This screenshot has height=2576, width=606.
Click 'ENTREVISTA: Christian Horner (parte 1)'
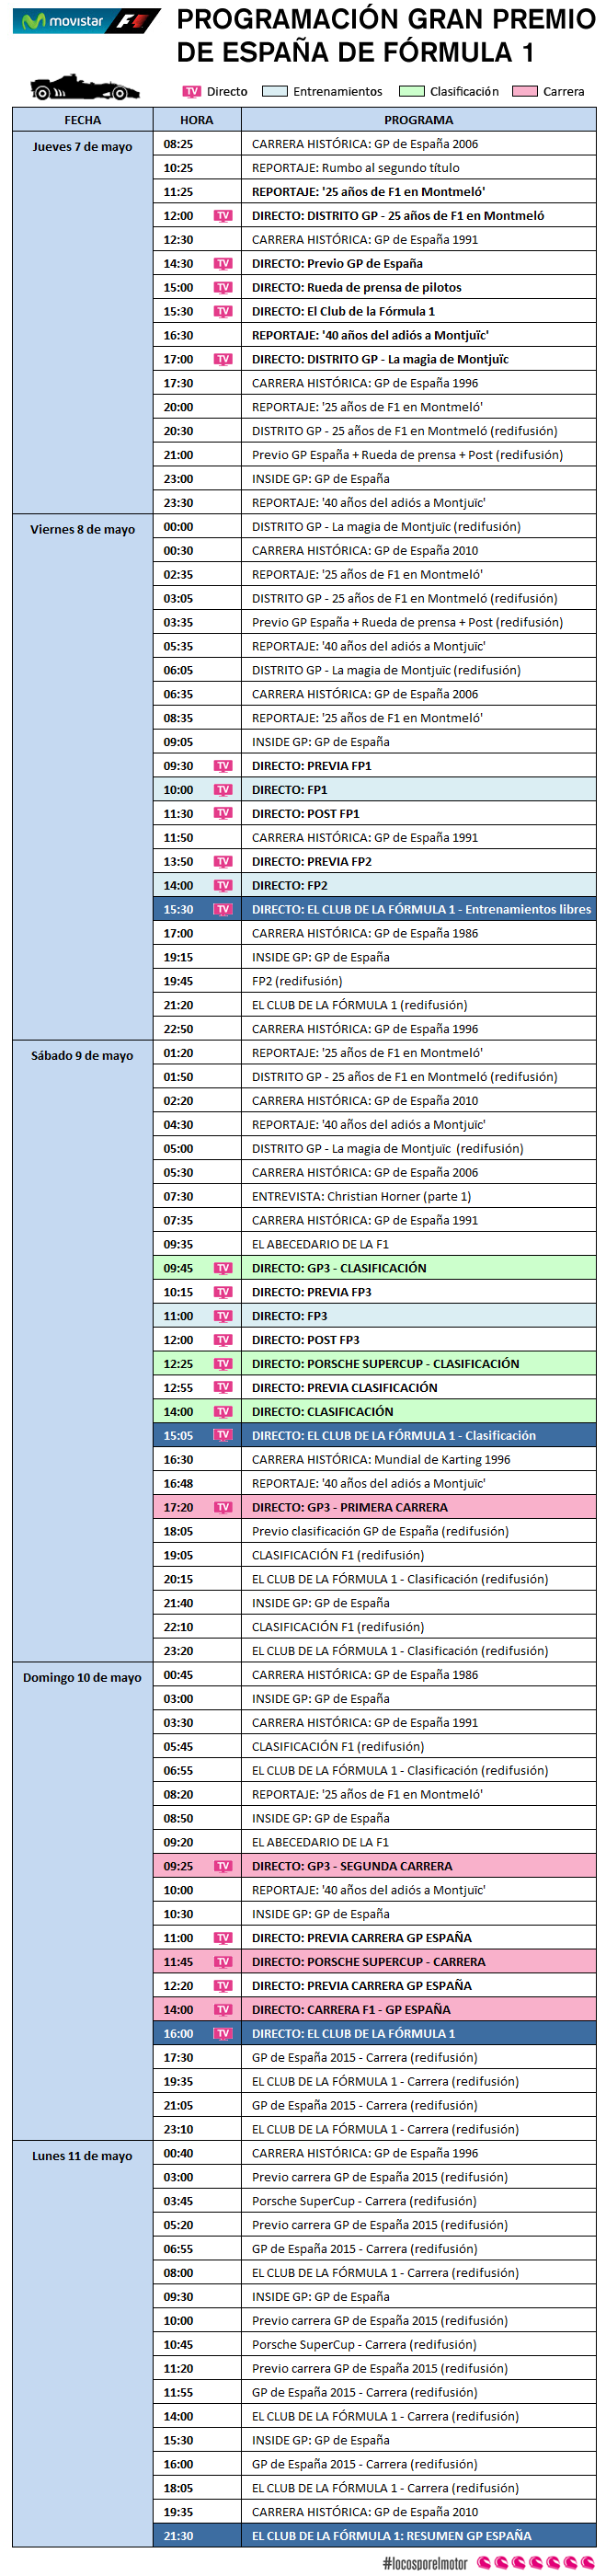click(361, 1198)
